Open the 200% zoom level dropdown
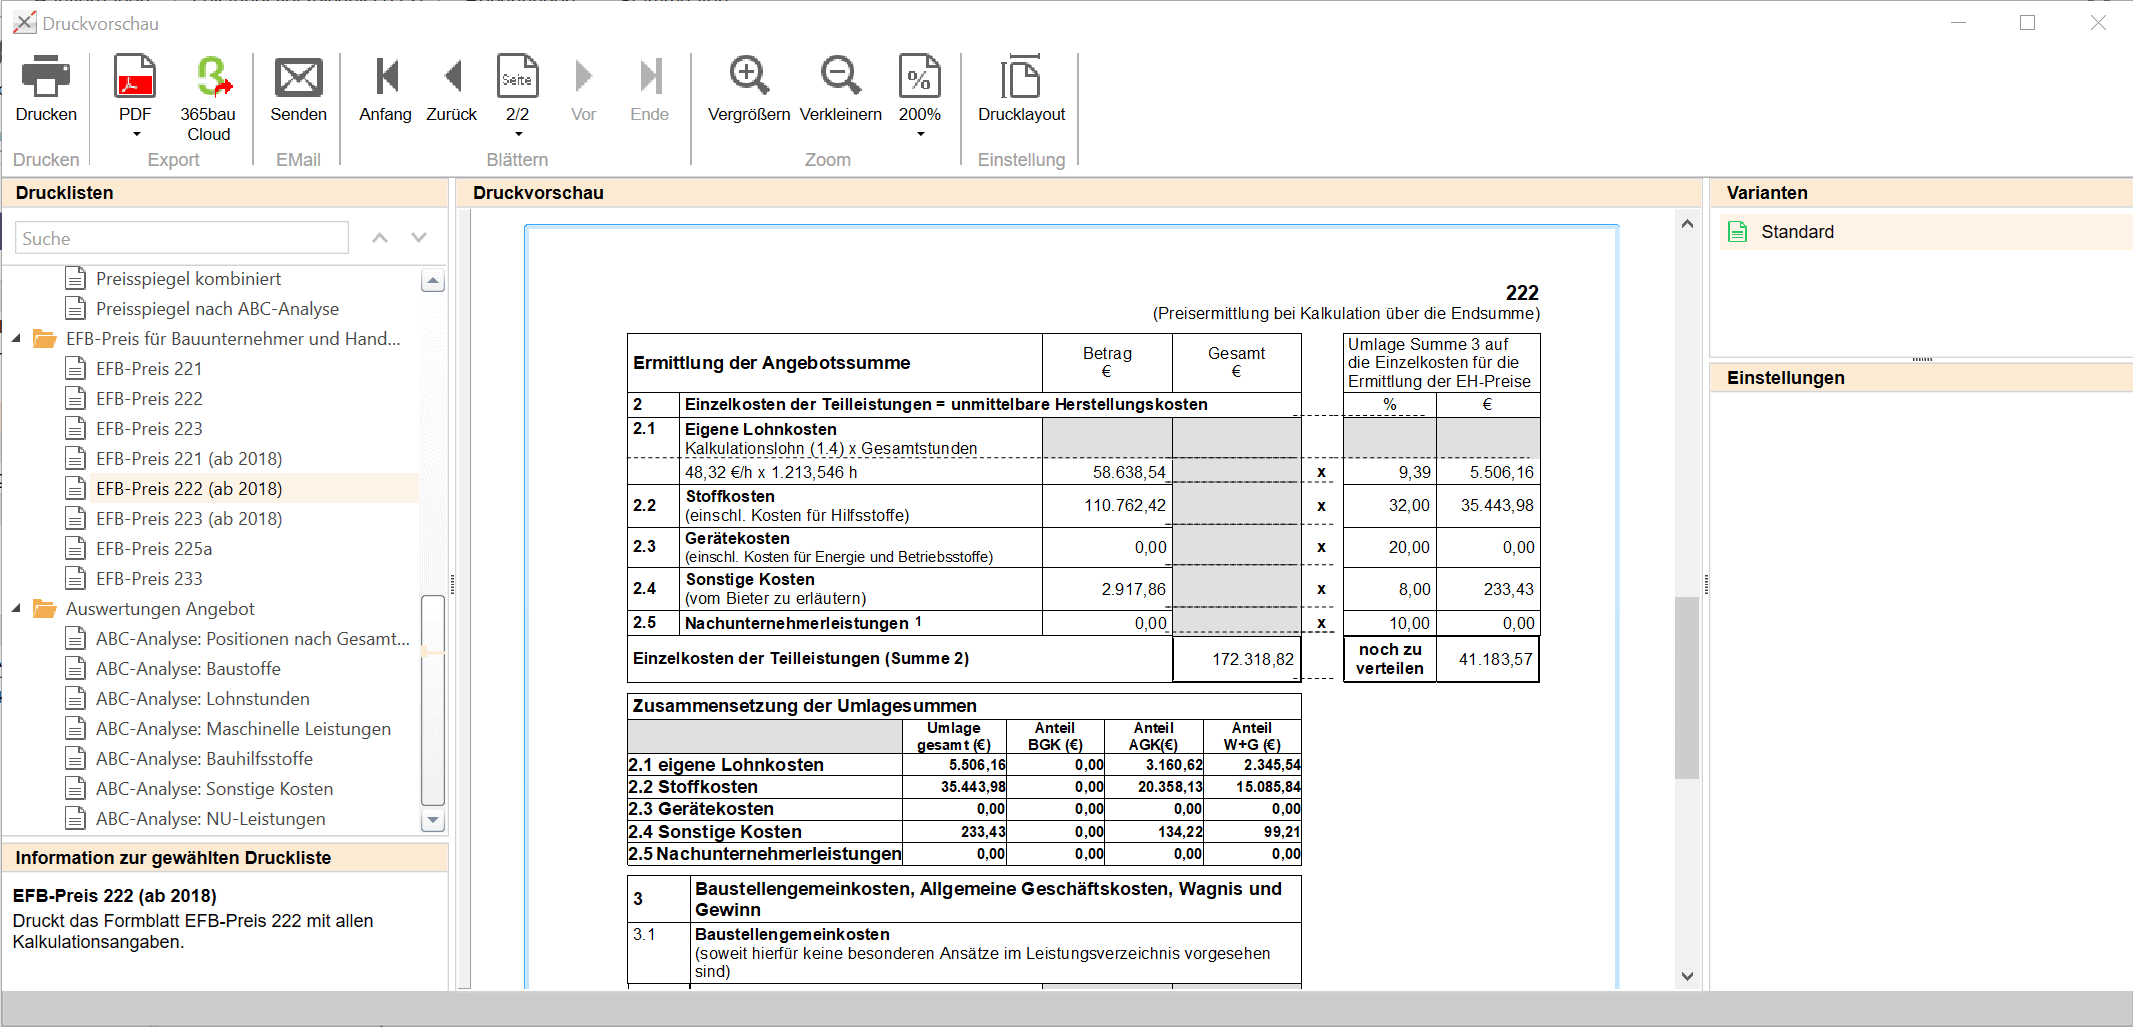This screenshot has width=2133, height=1027. click(x=920, y=134)
